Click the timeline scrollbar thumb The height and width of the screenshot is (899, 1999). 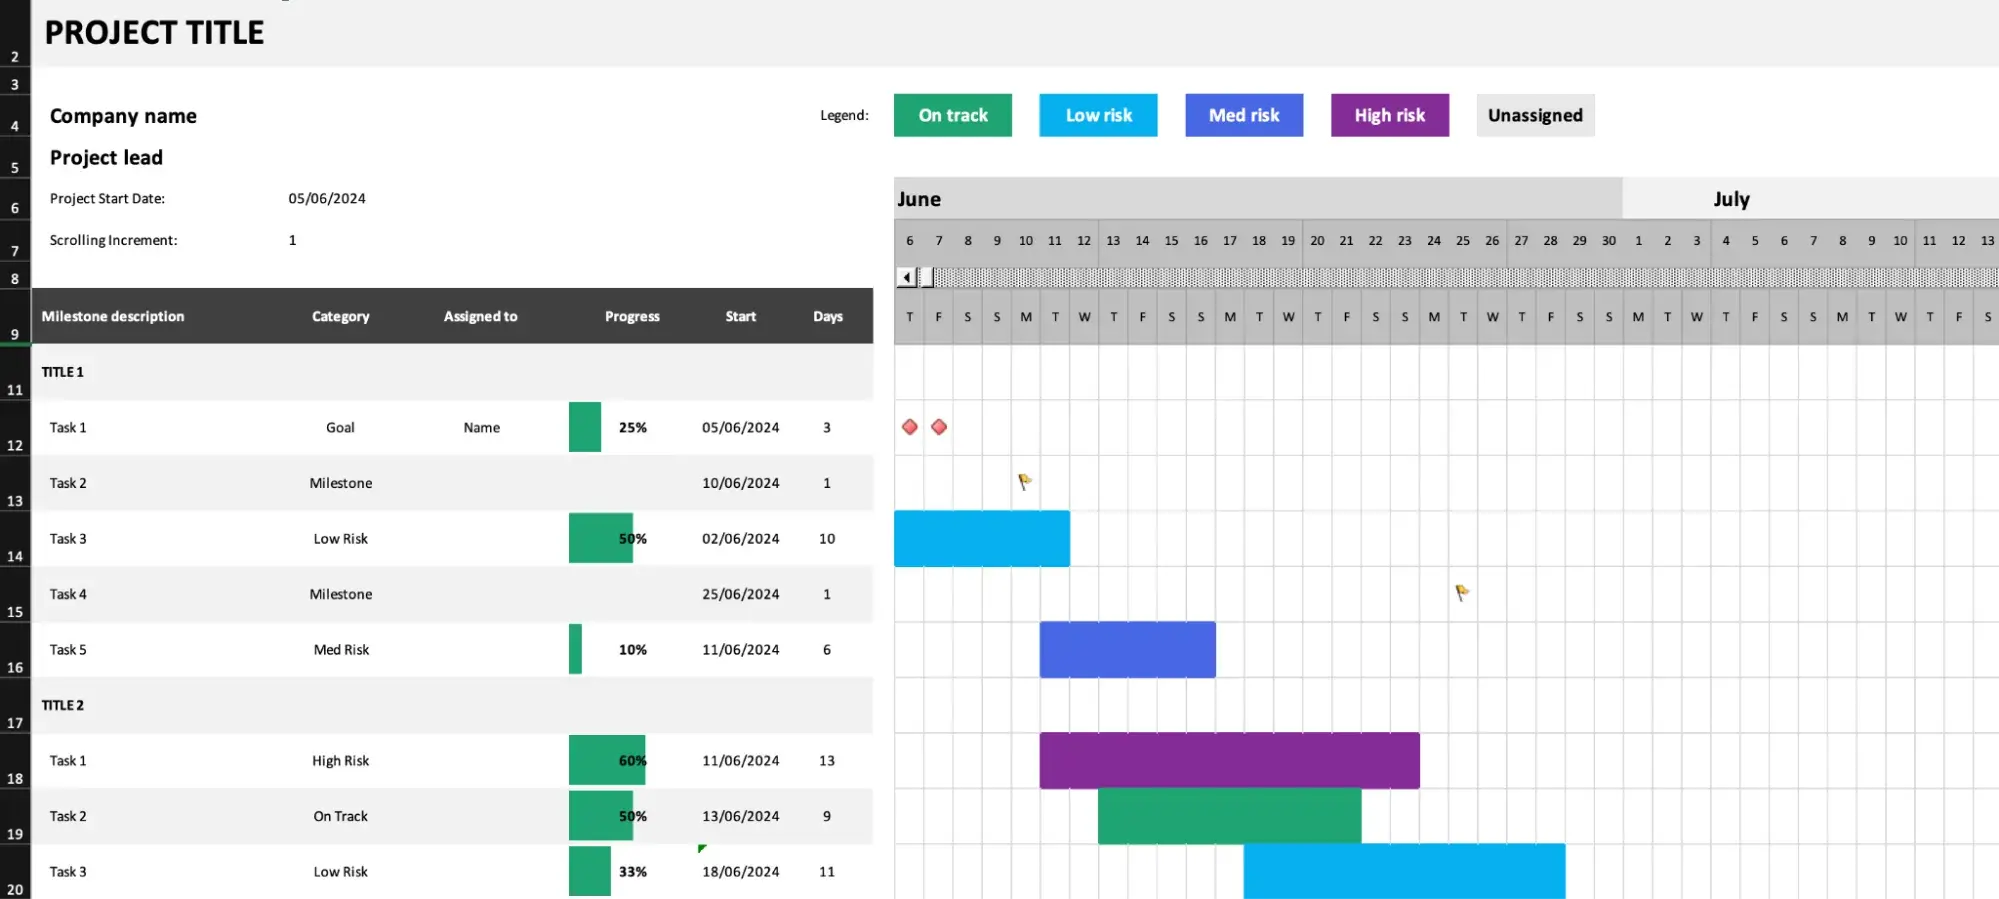(x=926, y=277)
